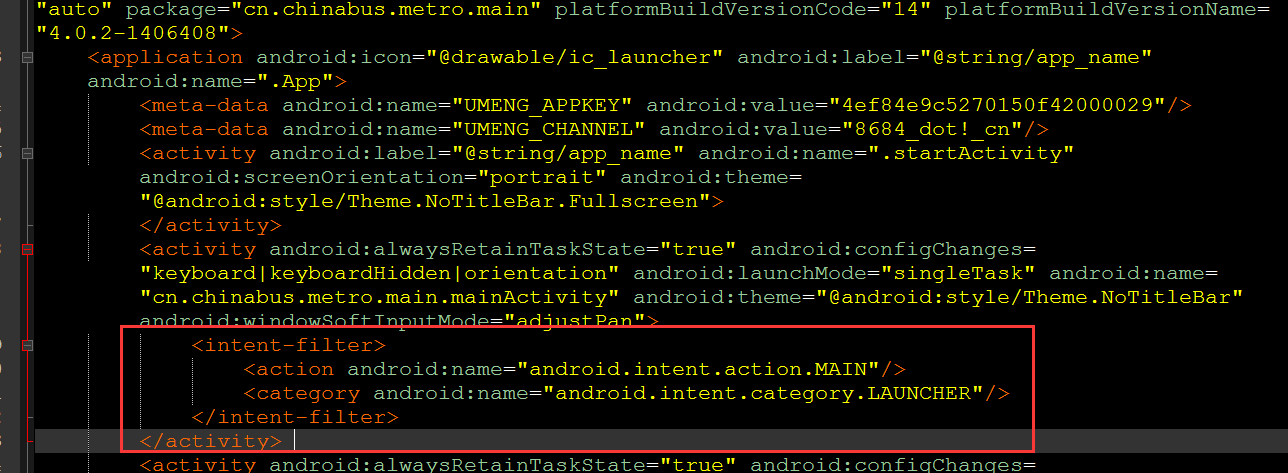
Task: Collapse the mainActivity activity red fold marker
Action: [x=27, y=249]
